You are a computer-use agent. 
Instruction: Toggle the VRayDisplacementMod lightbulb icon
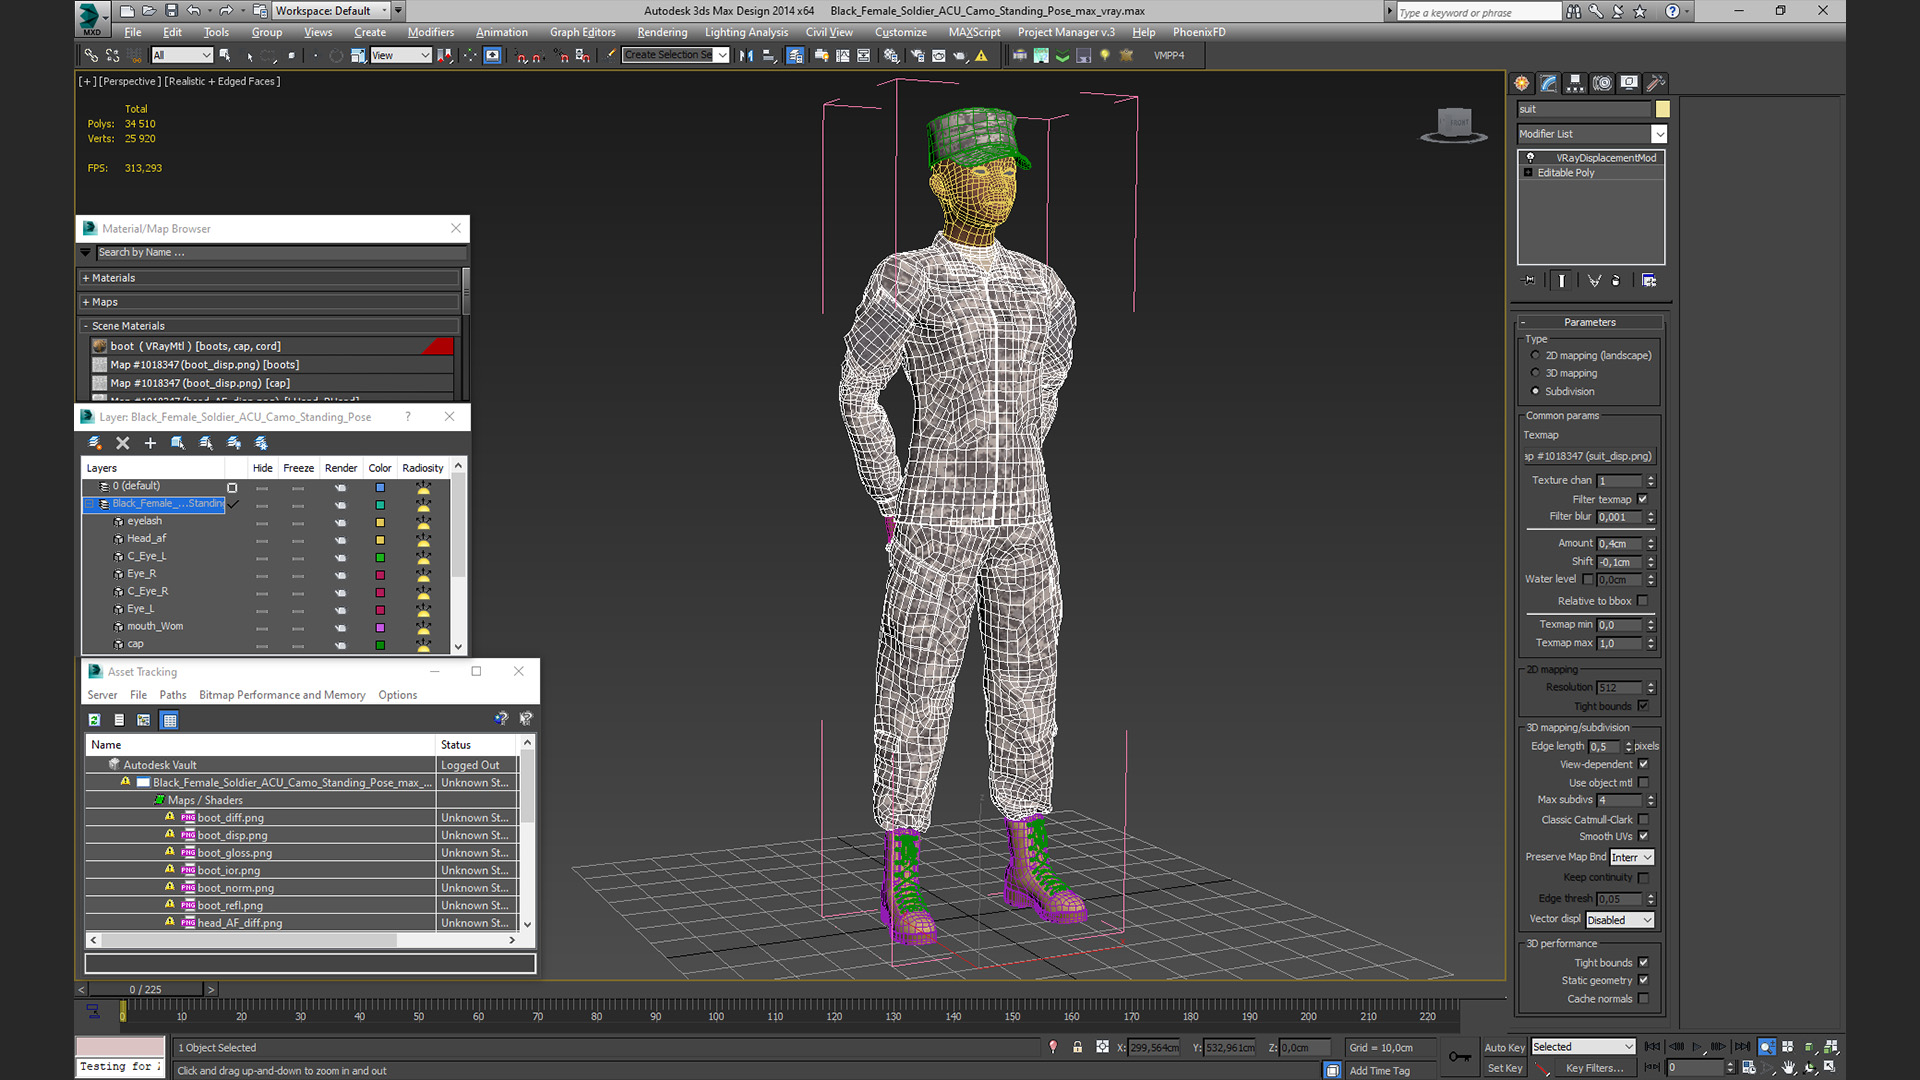(1530, 158)
